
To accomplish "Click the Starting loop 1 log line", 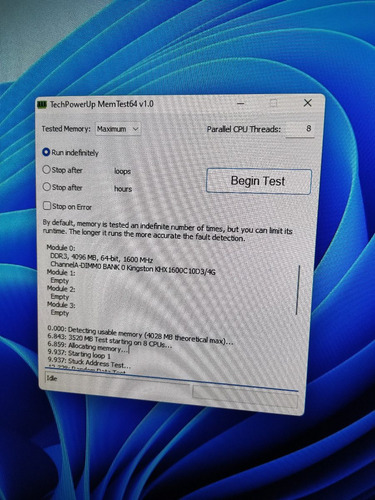I will click(x=79, y=355).
